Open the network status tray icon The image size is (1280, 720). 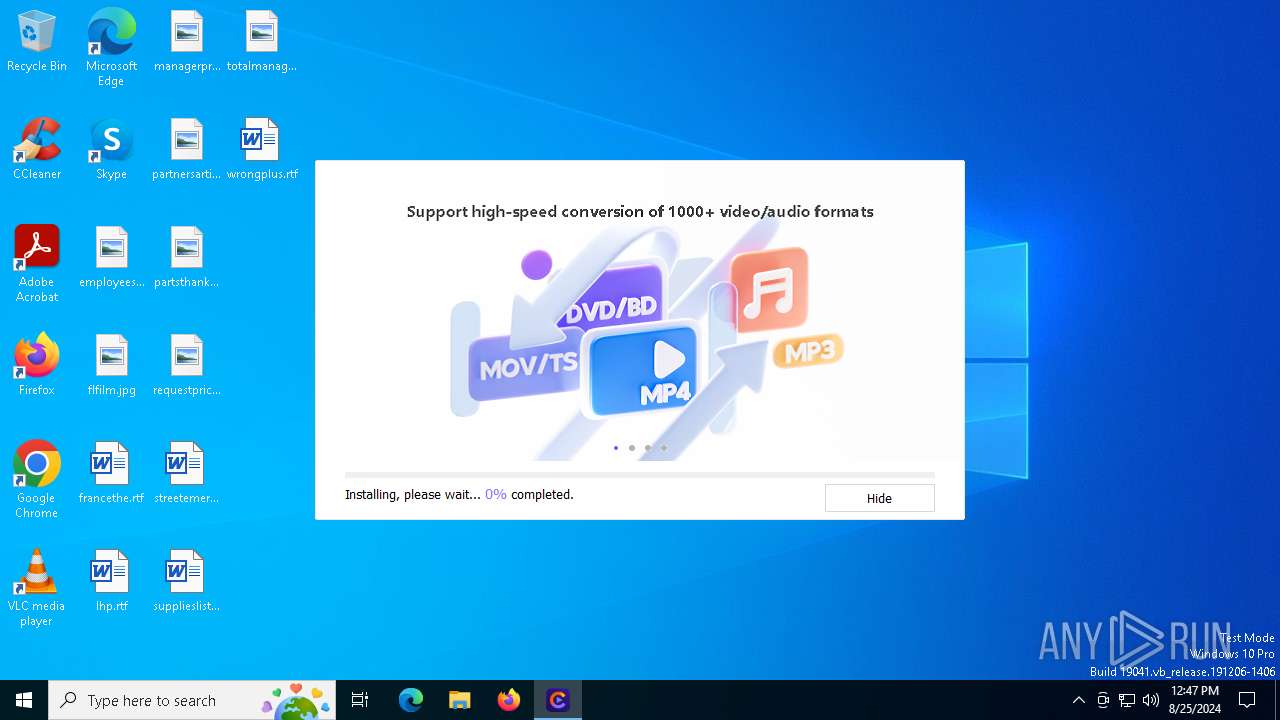pyautogui.click(x=1127, y=700)
